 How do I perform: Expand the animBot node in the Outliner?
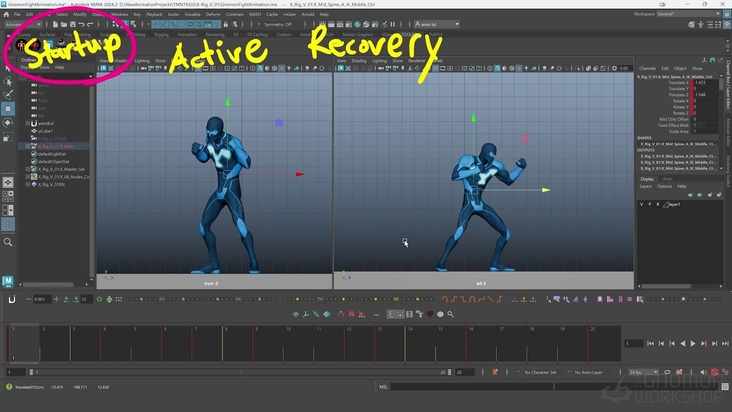(28, 124)
